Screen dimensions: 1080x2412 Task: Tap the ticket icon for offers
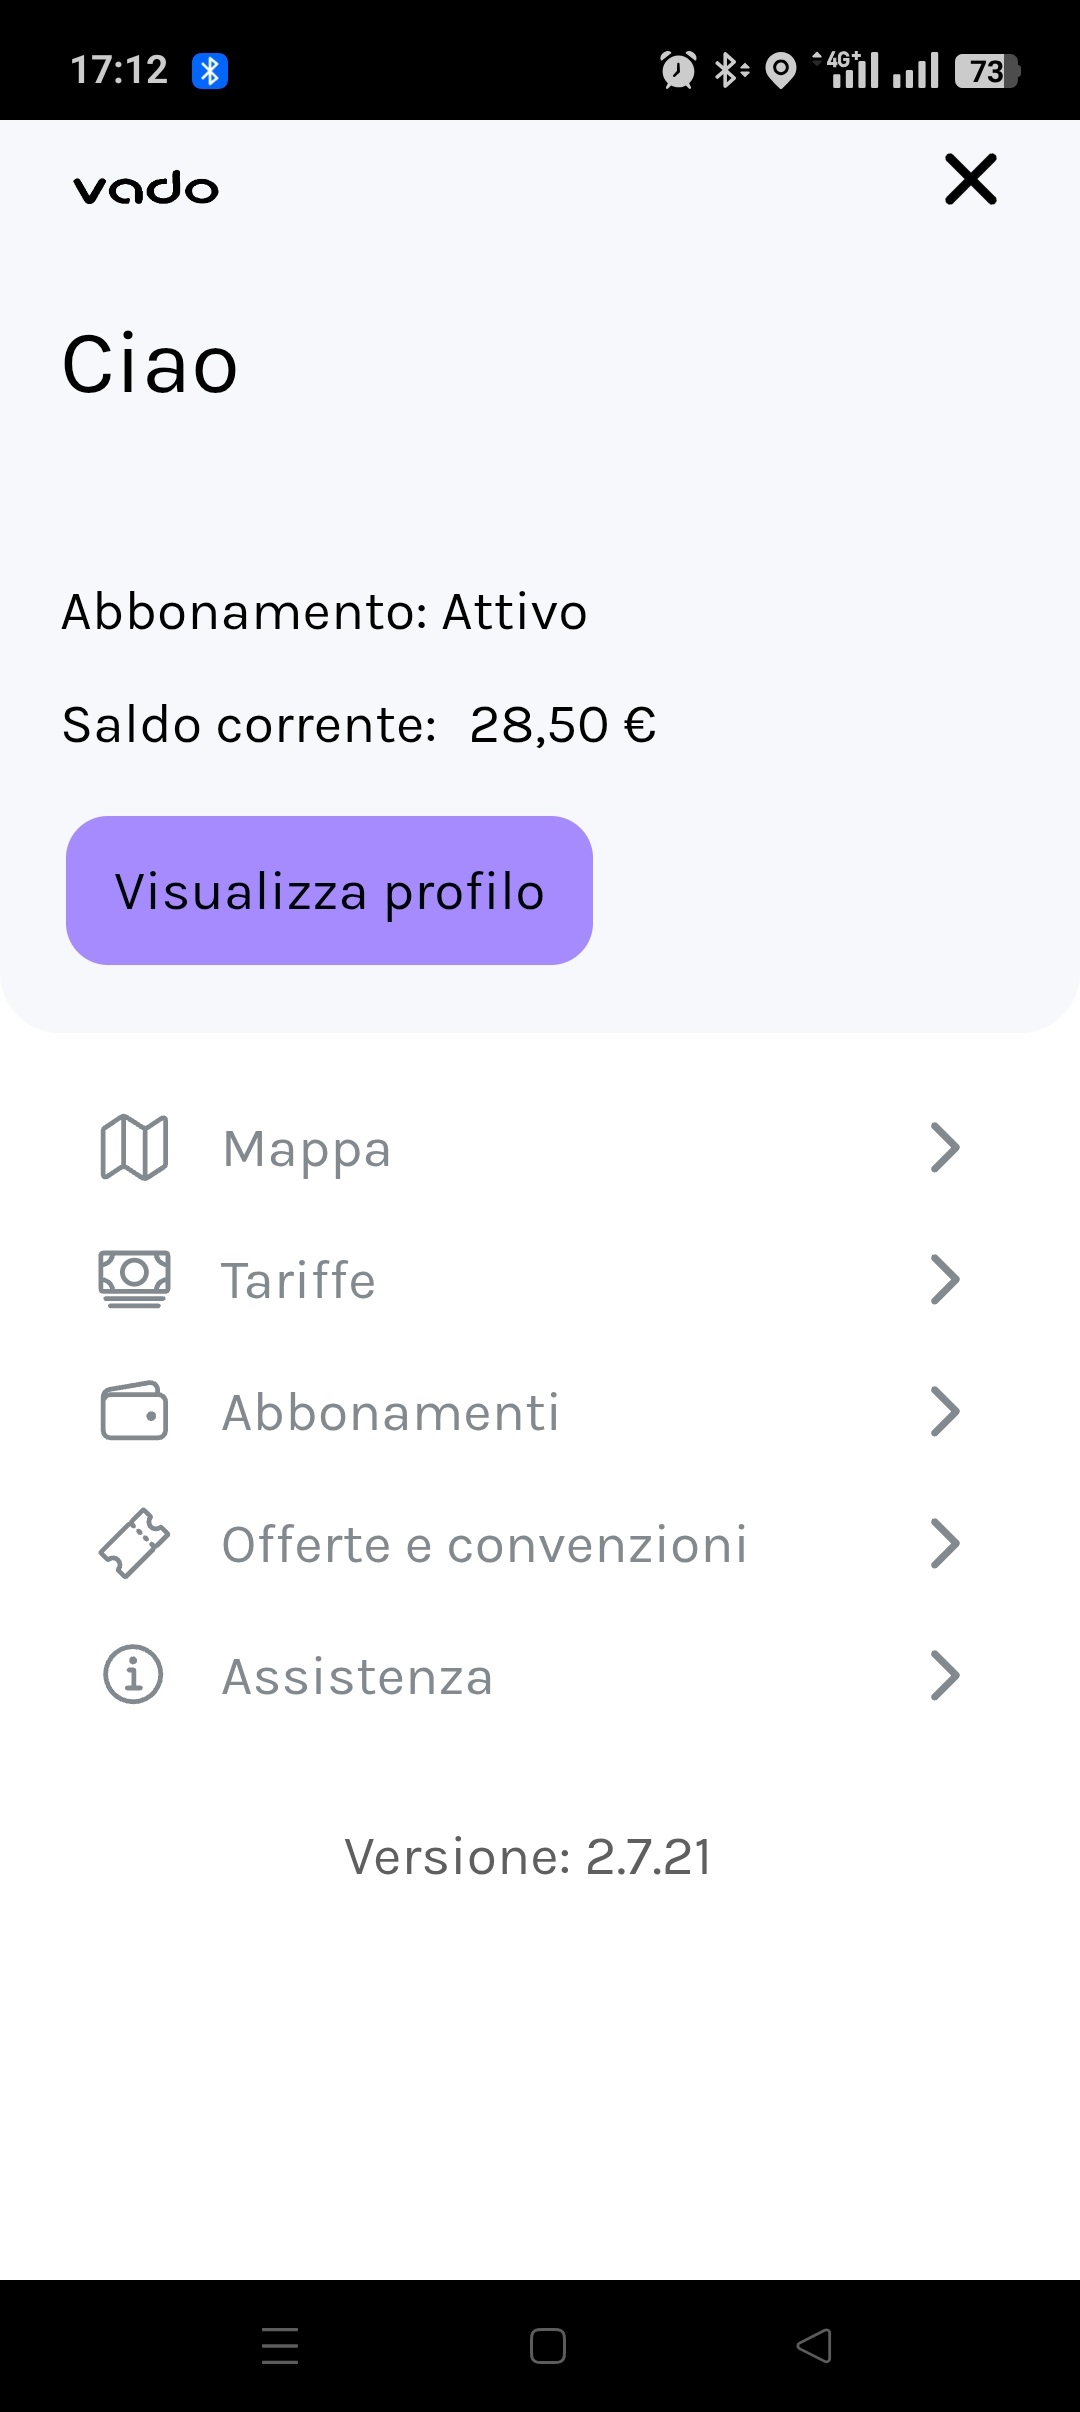(x=134, y=1543)
